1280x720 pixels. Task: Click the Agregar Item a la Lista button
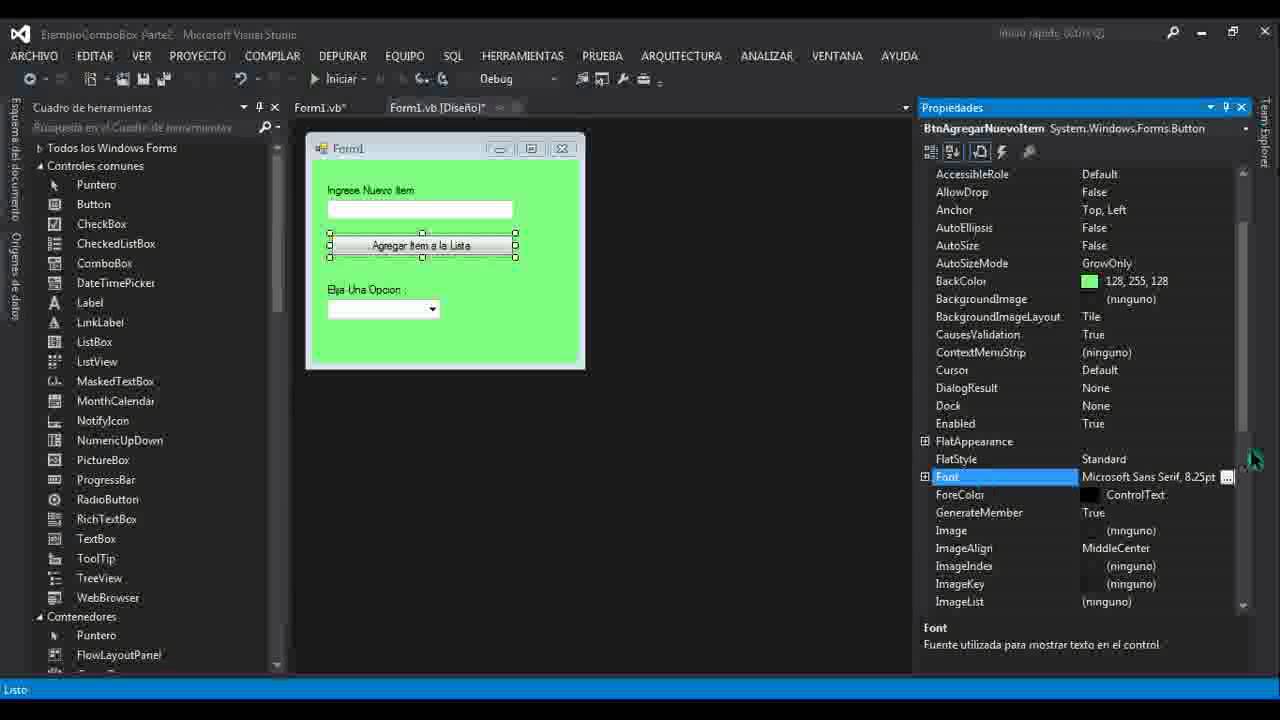click(x=421, y=245)
